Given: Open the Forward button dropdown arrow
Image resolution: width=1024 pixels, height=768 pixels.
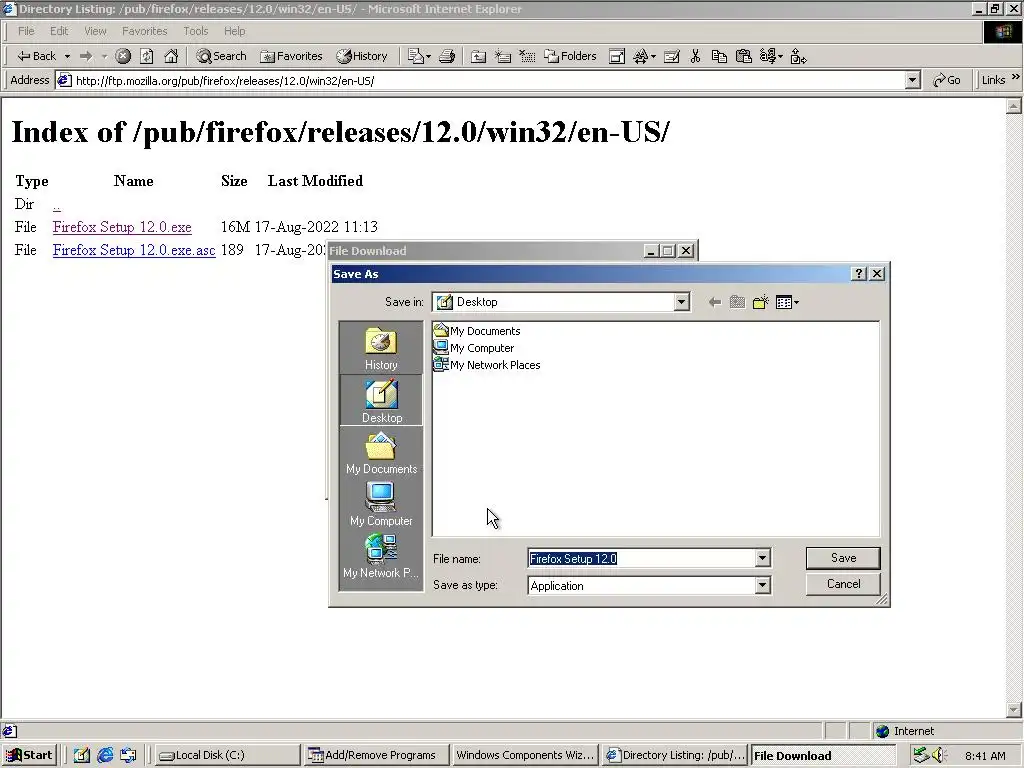Looking at the screenshot, I should pyautogui.click(x=104, y=56).
